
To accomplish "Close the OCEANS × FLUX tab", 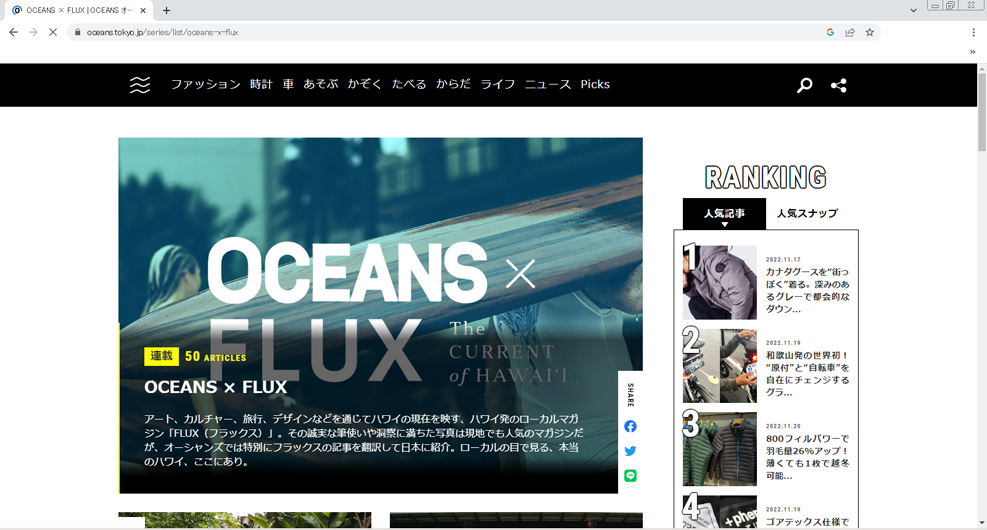I will [143, 10].
